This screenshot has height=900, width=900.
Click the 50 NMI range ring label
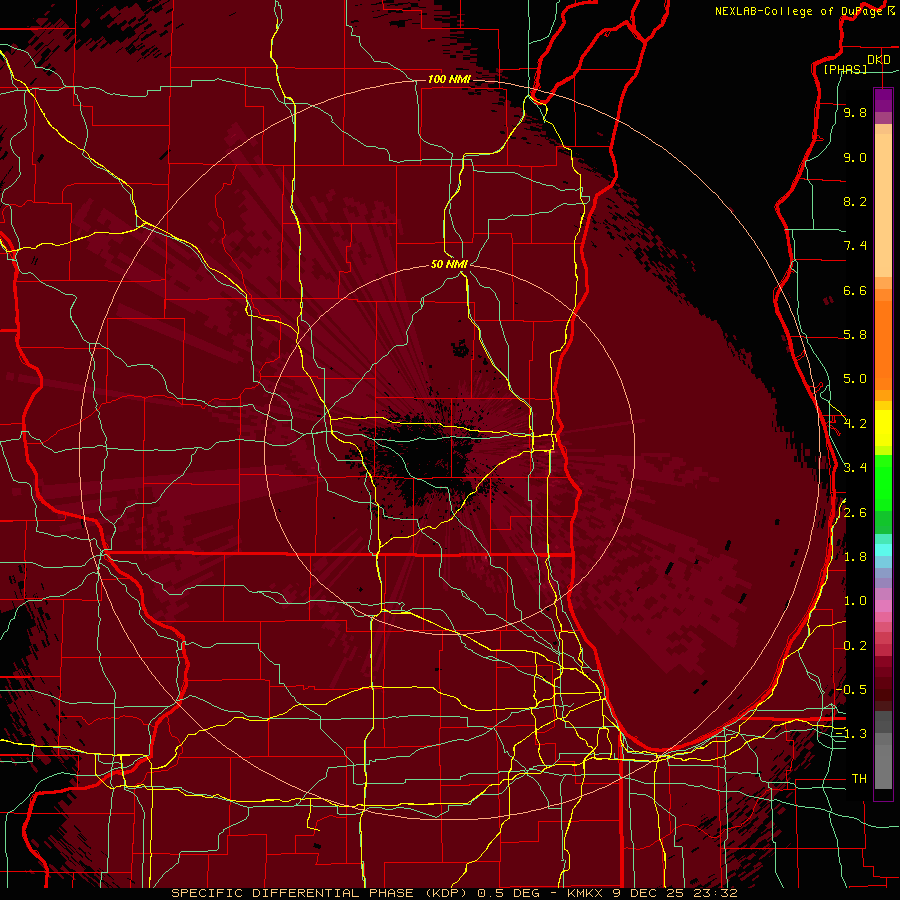pos(449,265)
